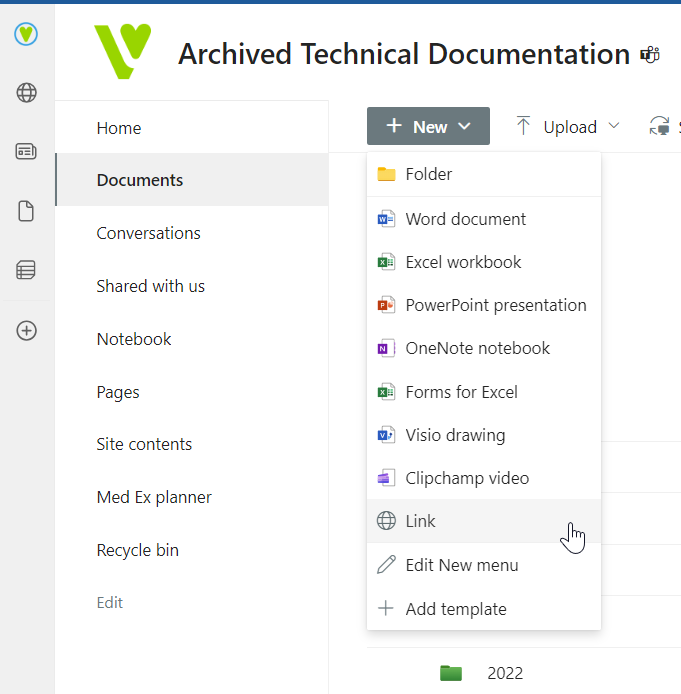Select PowerPoint presentation option
Viewport: 681px width, 694px height.
pyautogui.click(x=495, y=305)
